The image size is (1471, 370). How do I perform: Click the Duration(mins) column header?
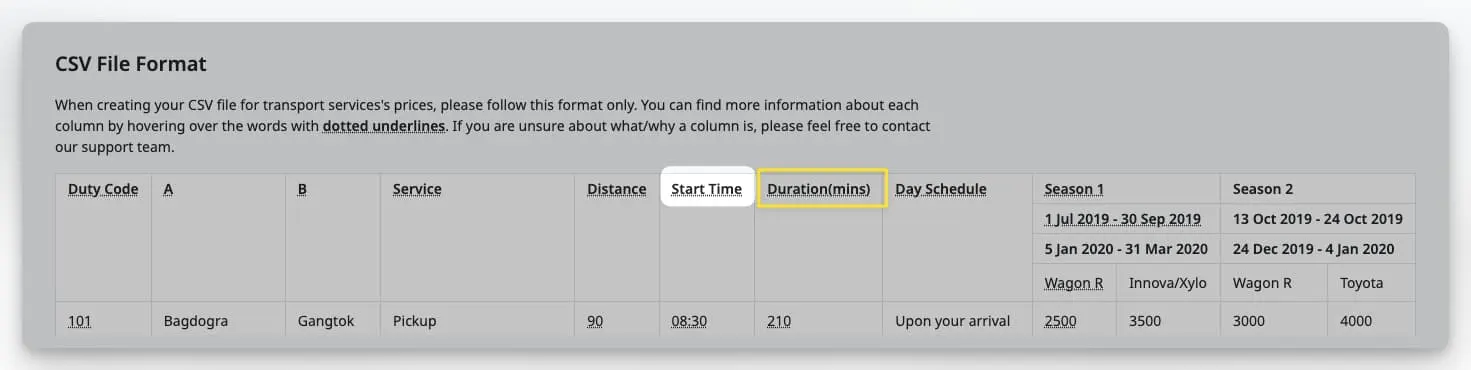pyautogui.click(x=819, y=189)
